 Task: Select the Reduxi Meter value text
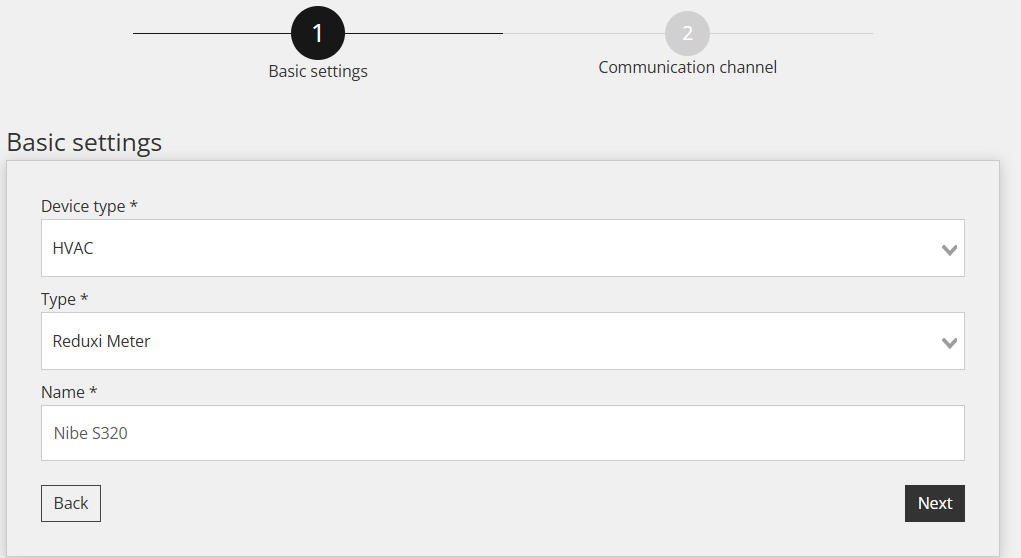coord(101,341)
